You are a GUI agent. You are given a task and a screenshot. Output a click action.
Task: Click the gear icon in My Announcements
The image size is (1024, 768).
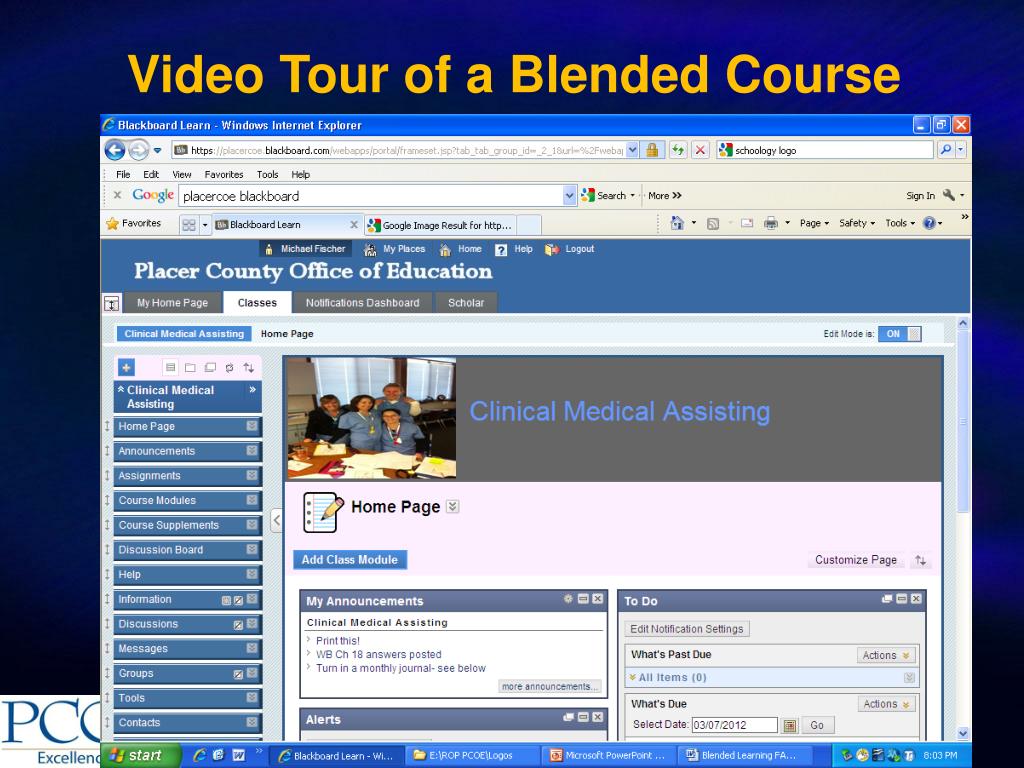tap(568, 599)
